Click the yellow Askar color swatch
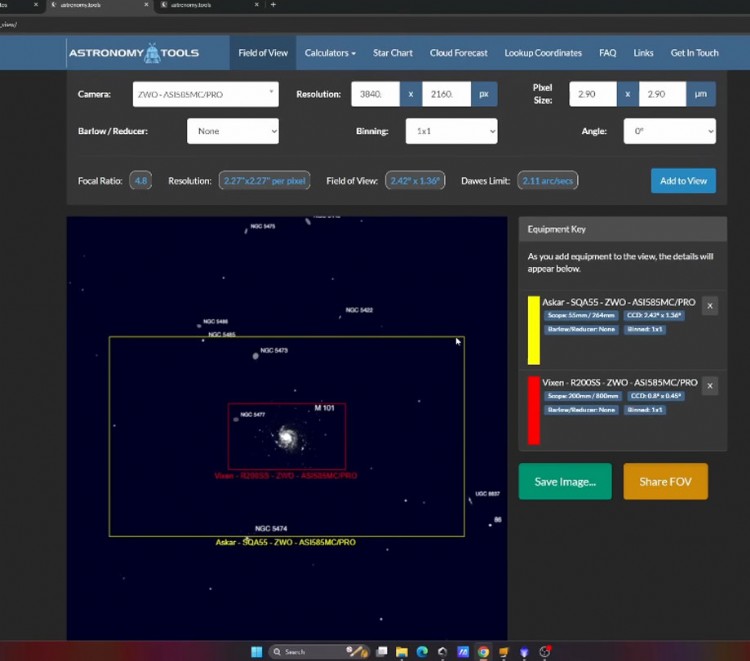 pos(534,329)
